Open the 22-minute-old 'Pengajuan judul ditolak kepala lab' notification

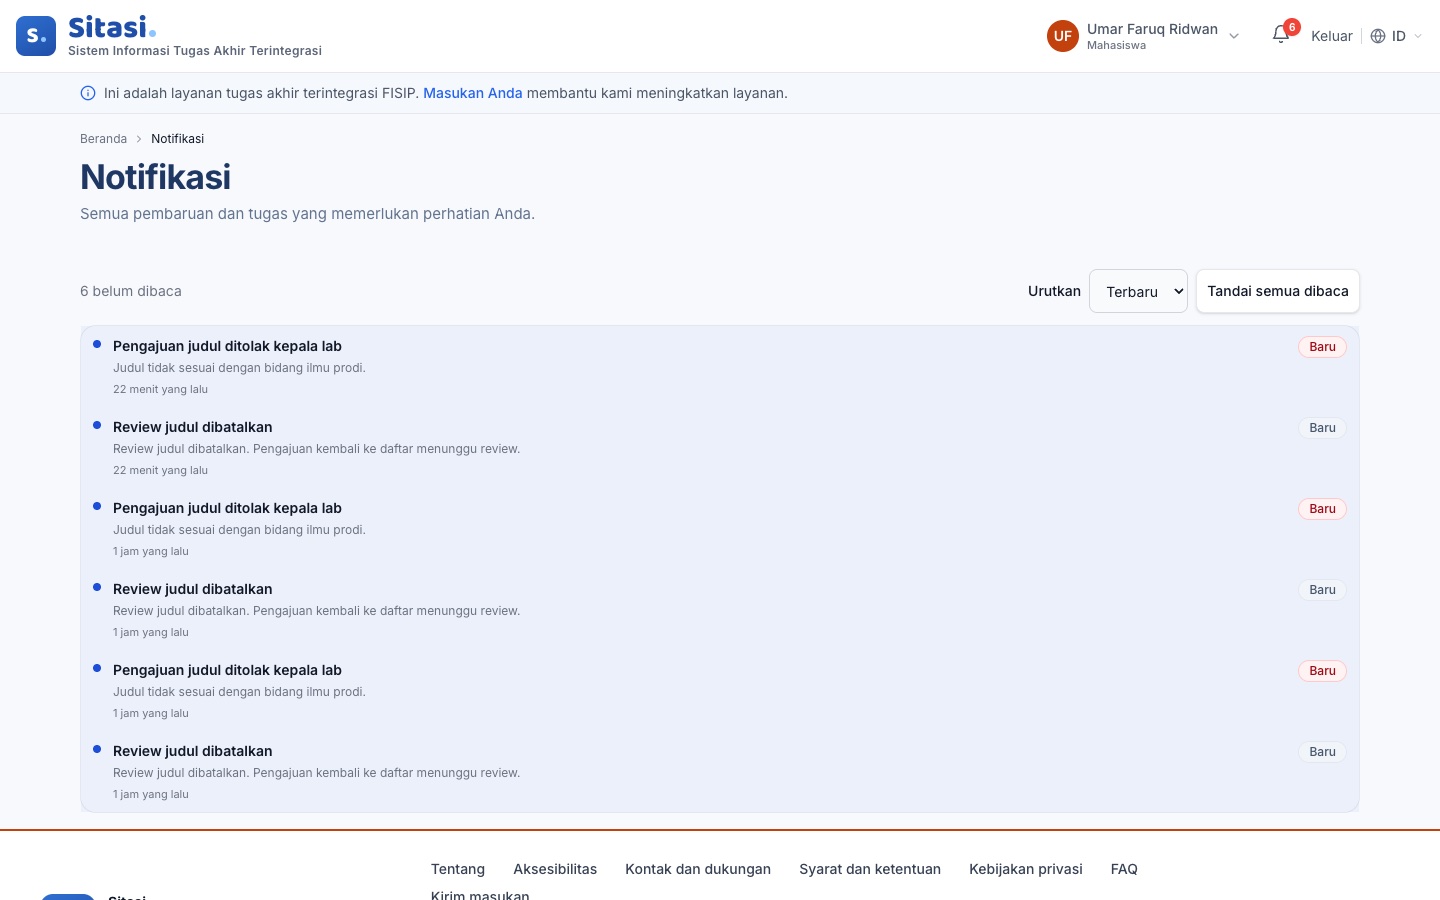tap(720, 367)
